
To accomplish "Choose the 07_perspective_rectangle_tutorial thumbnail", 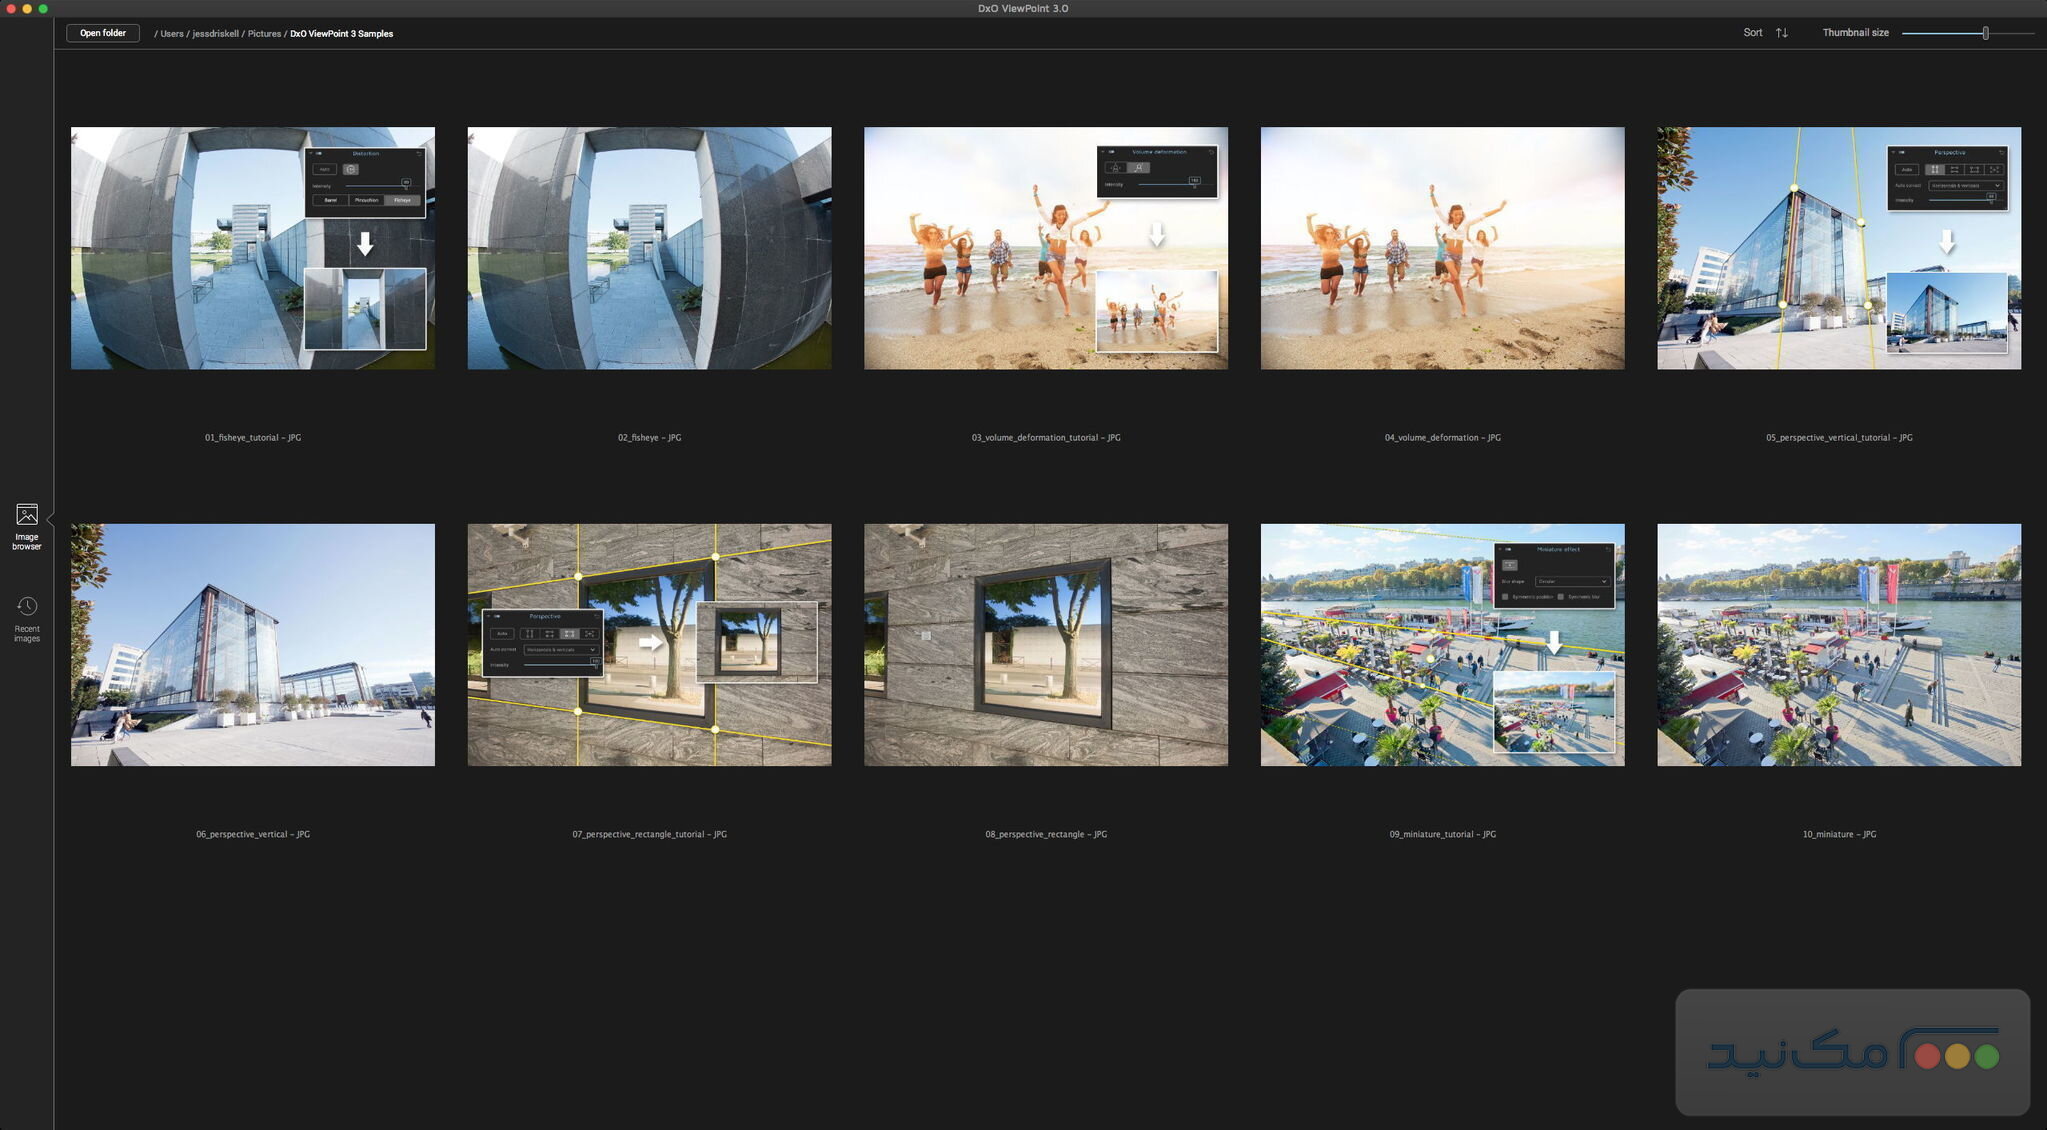I will click(649, 645).
